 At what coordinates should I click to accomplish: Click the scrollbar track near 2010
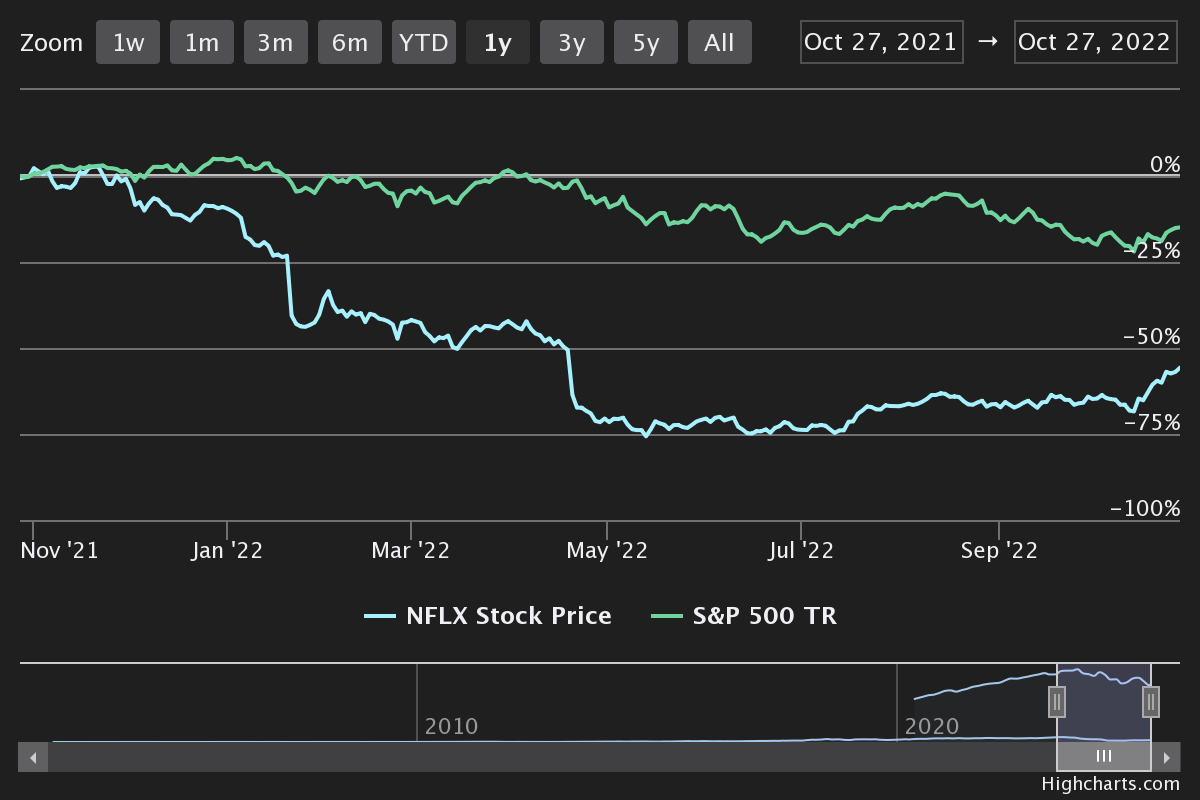pyautogui.click(x=450, y=757)
